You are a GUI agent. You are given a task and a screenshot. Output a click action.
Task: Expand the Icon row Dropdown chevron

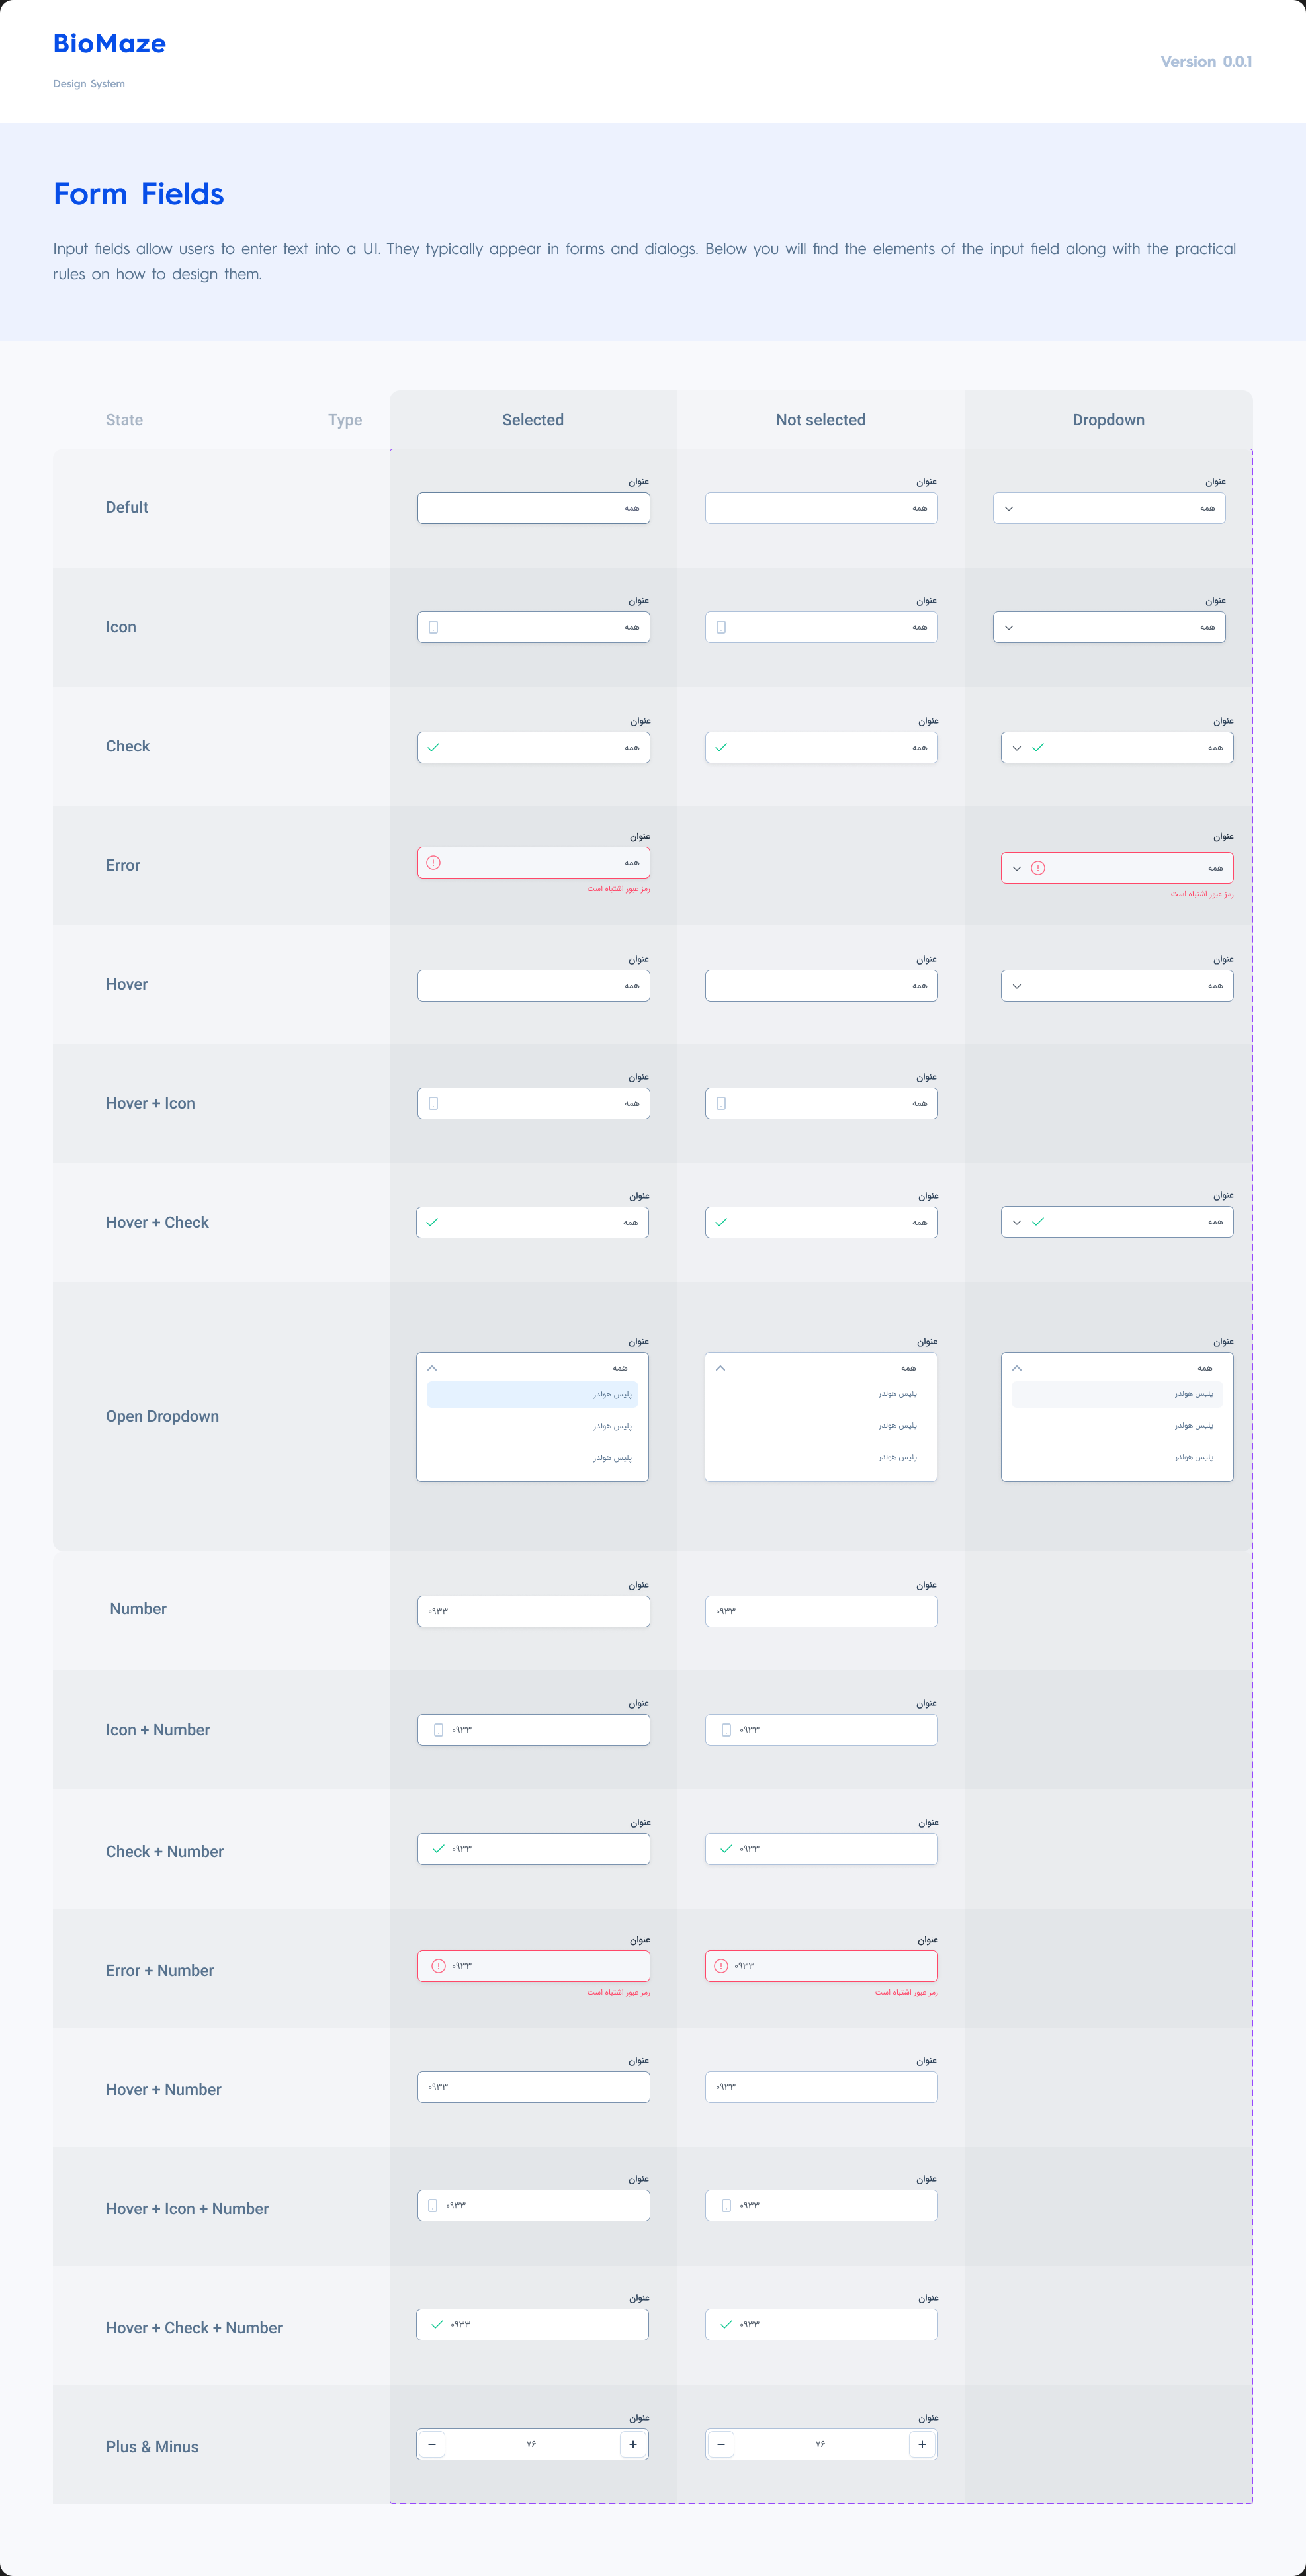(1009, 627)
